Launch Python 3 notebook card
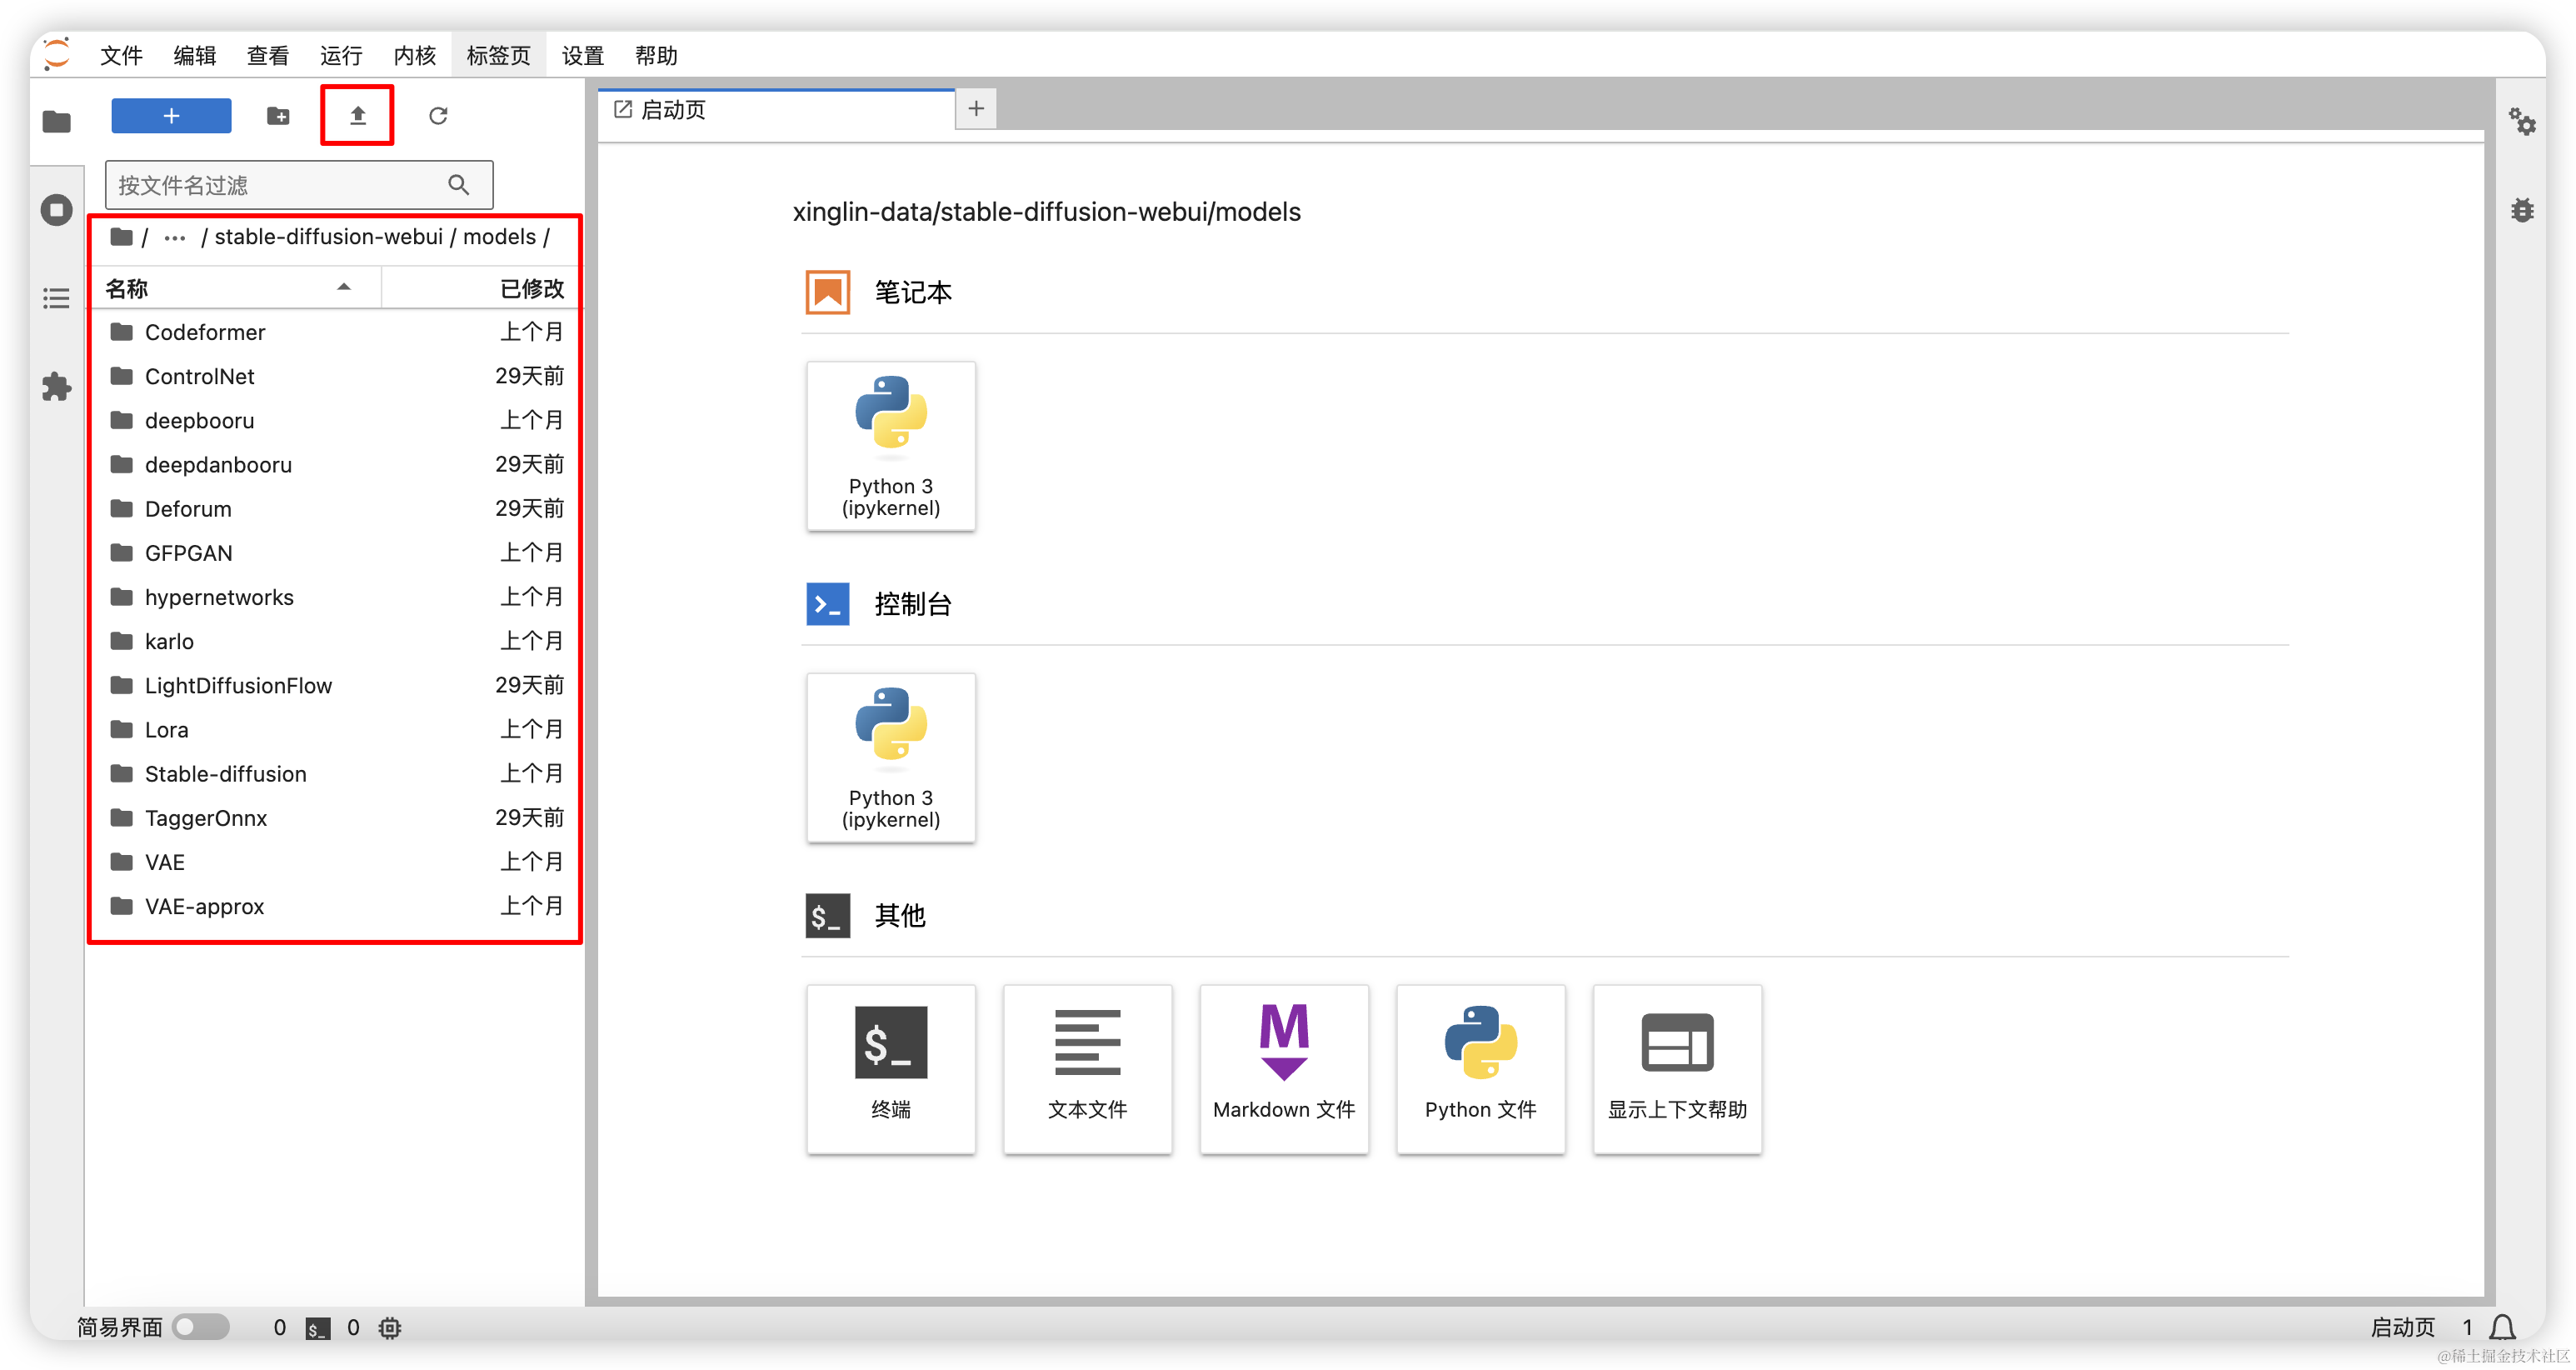Viewport: 2576px width, 1370px height. 891,446
